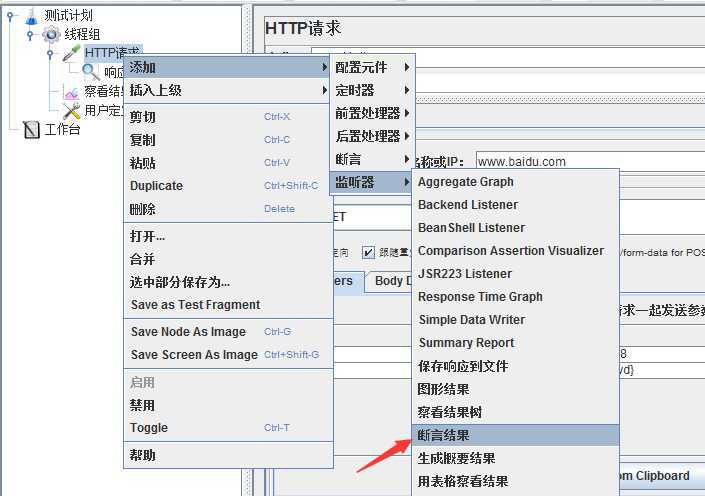Add 生成概要结果 listener

point(515,458)
